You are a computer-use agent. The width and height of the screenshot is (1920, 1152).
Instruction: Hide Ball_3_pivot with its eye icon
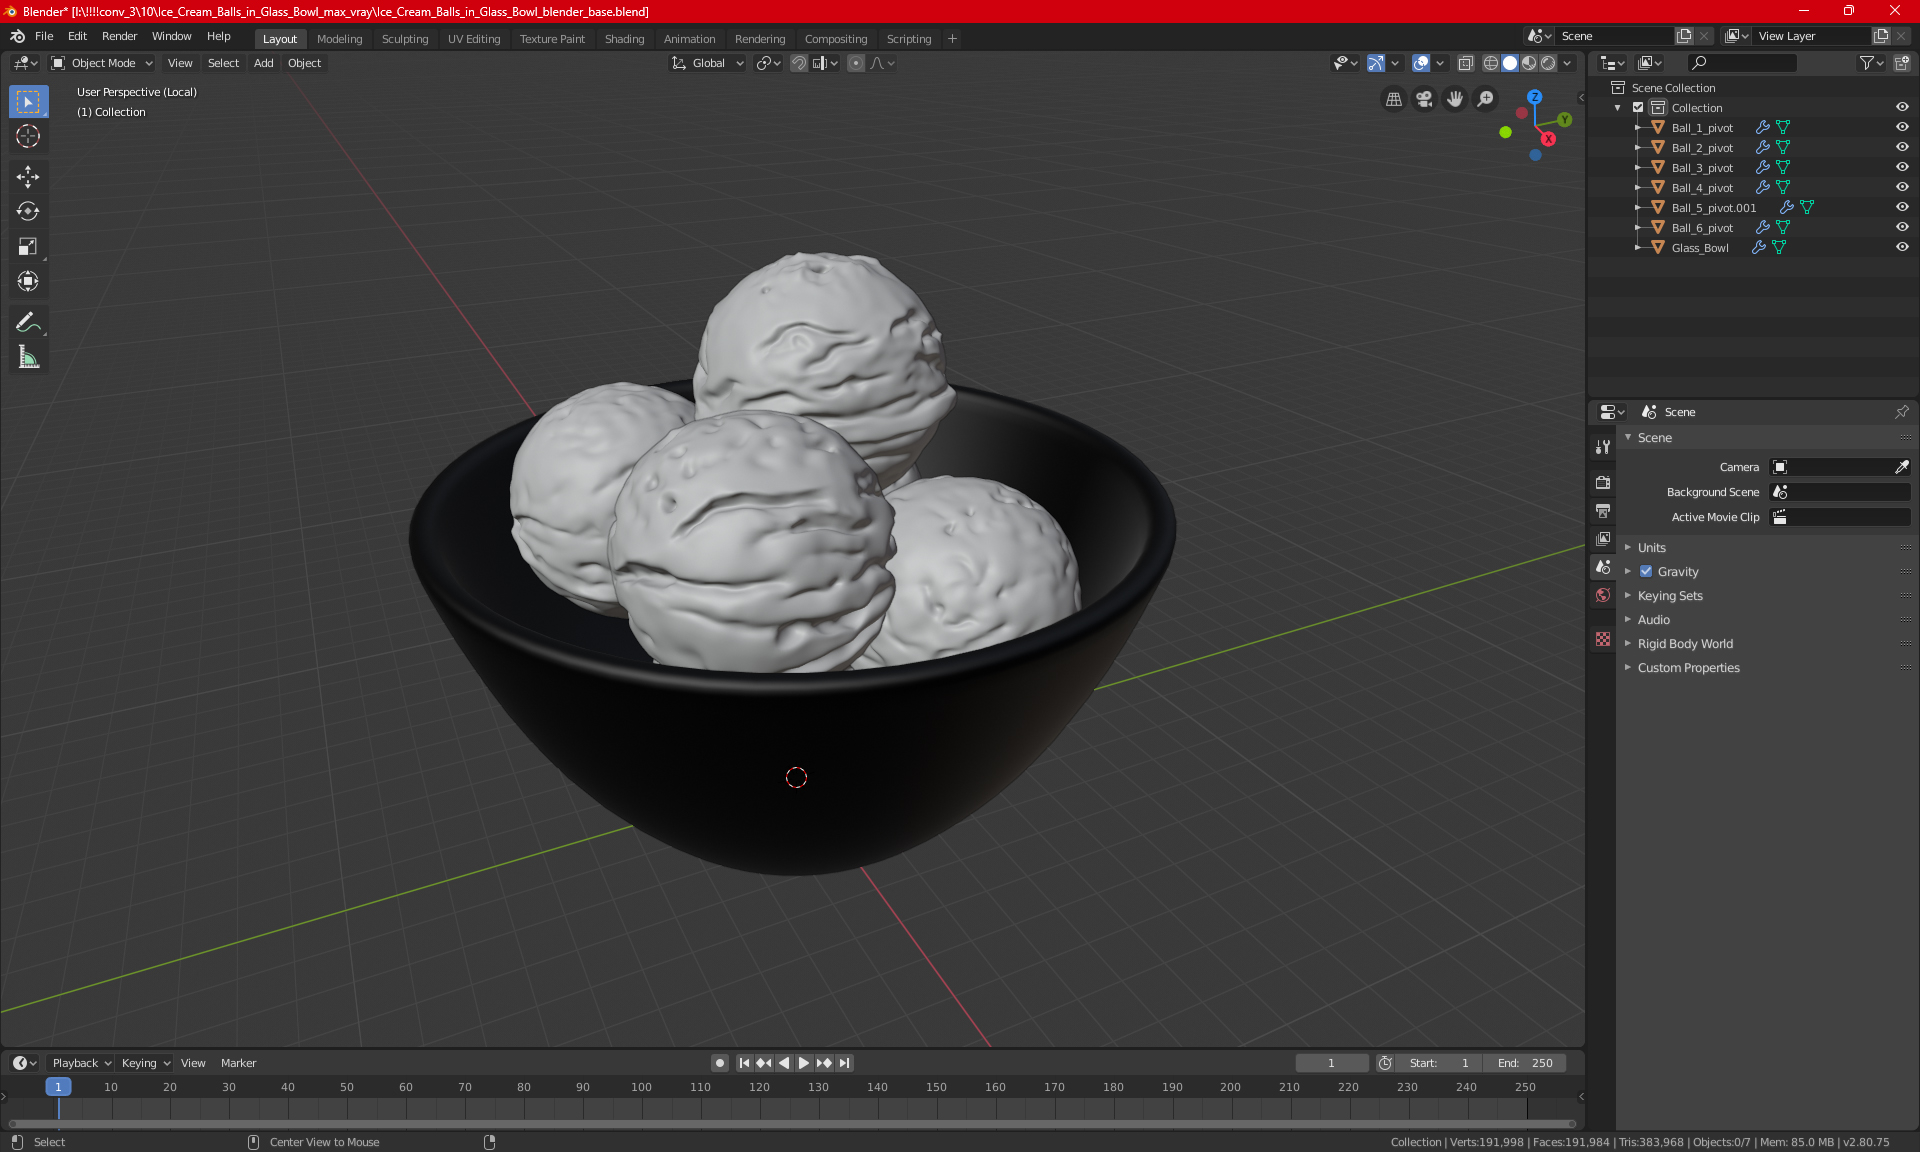pos(1902,167)
